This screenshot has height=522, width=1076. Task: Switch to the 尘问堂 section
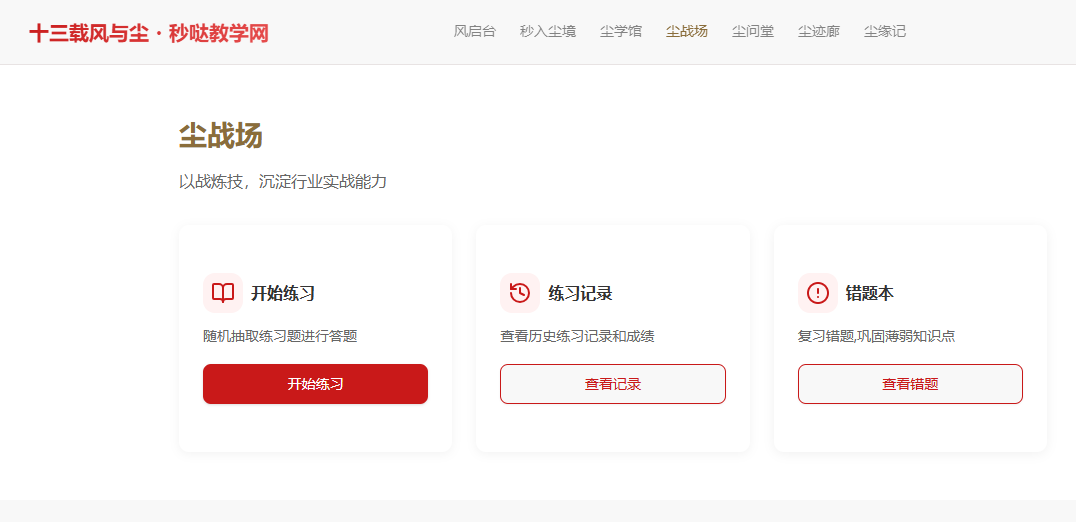[x=753, y=31]
